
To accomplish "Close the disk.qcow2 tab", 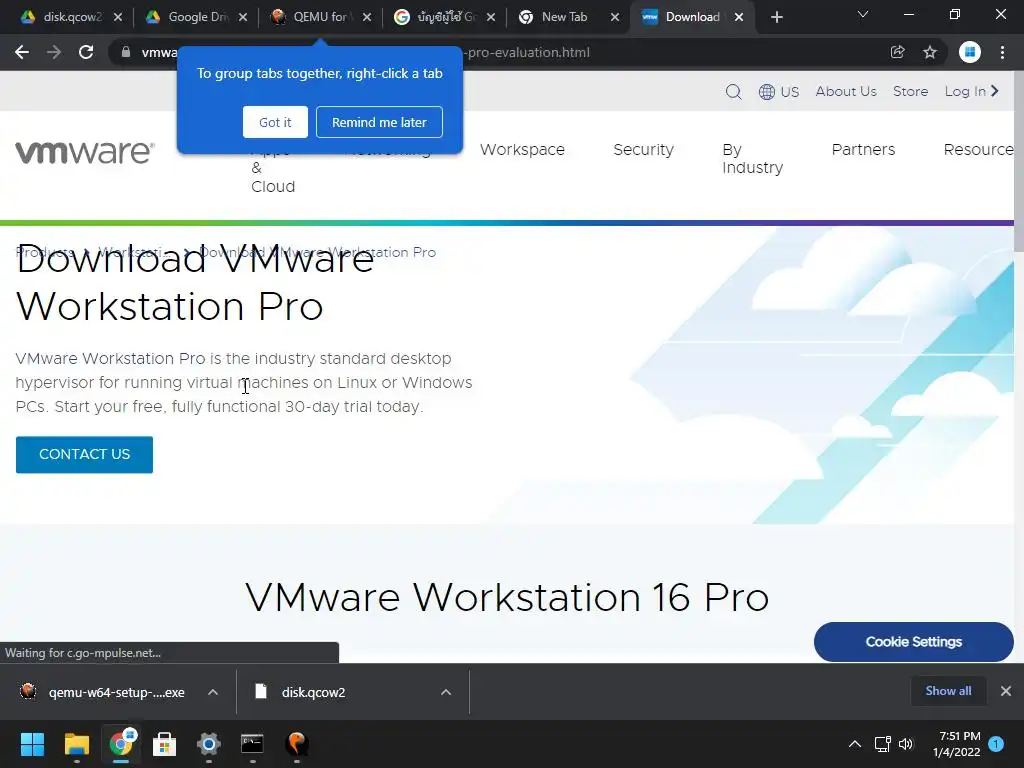I will 118,17.
